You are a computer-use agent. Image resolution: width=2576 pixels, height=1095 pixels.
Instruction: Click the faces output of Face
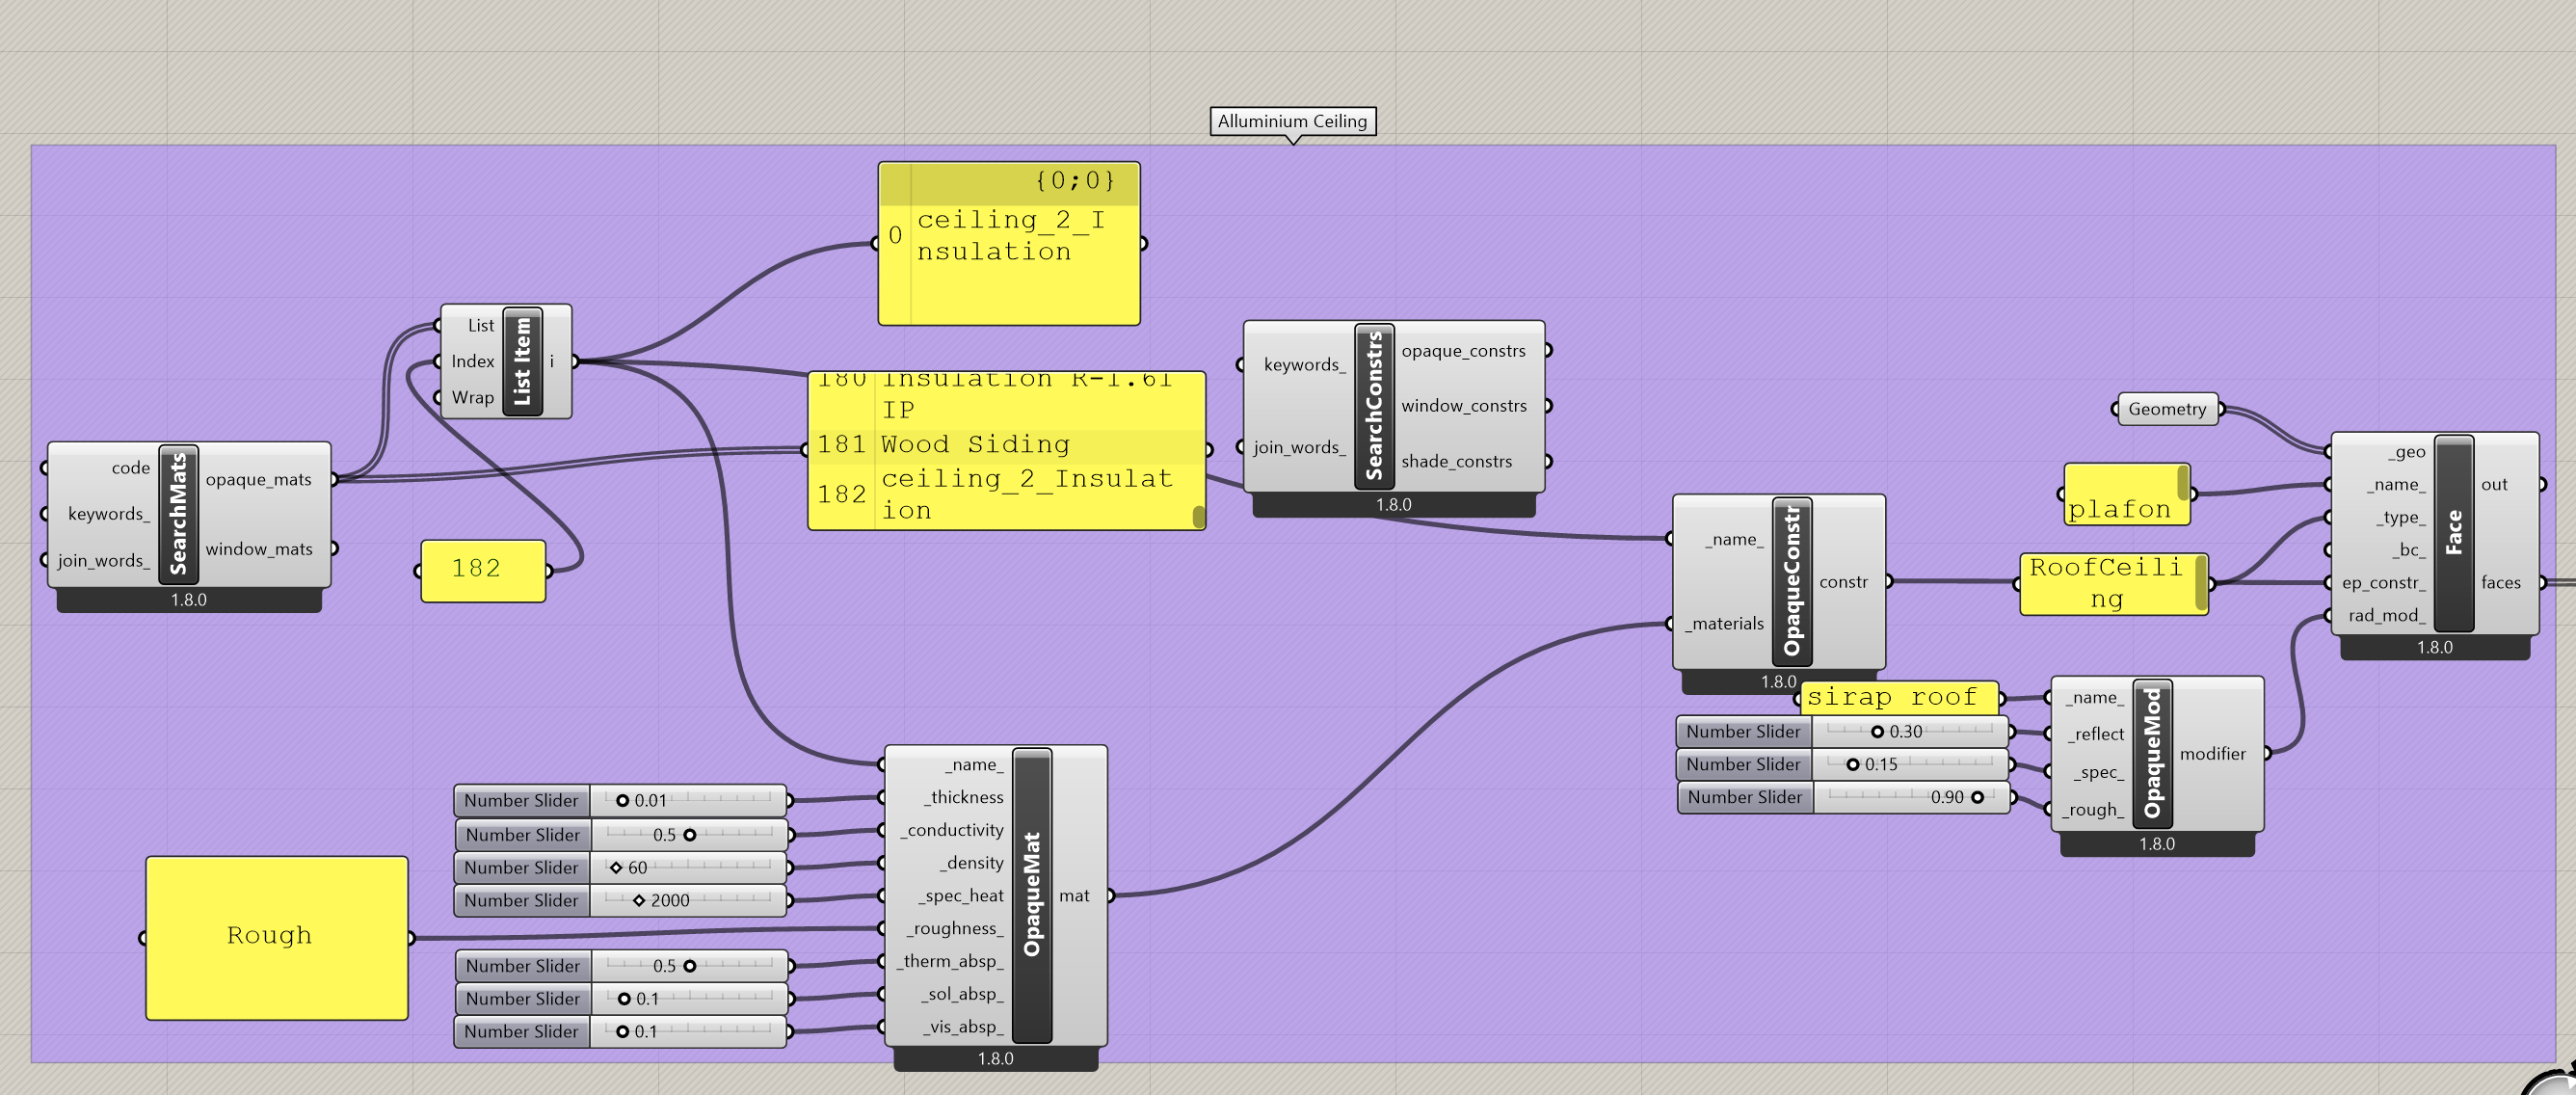2500,582
